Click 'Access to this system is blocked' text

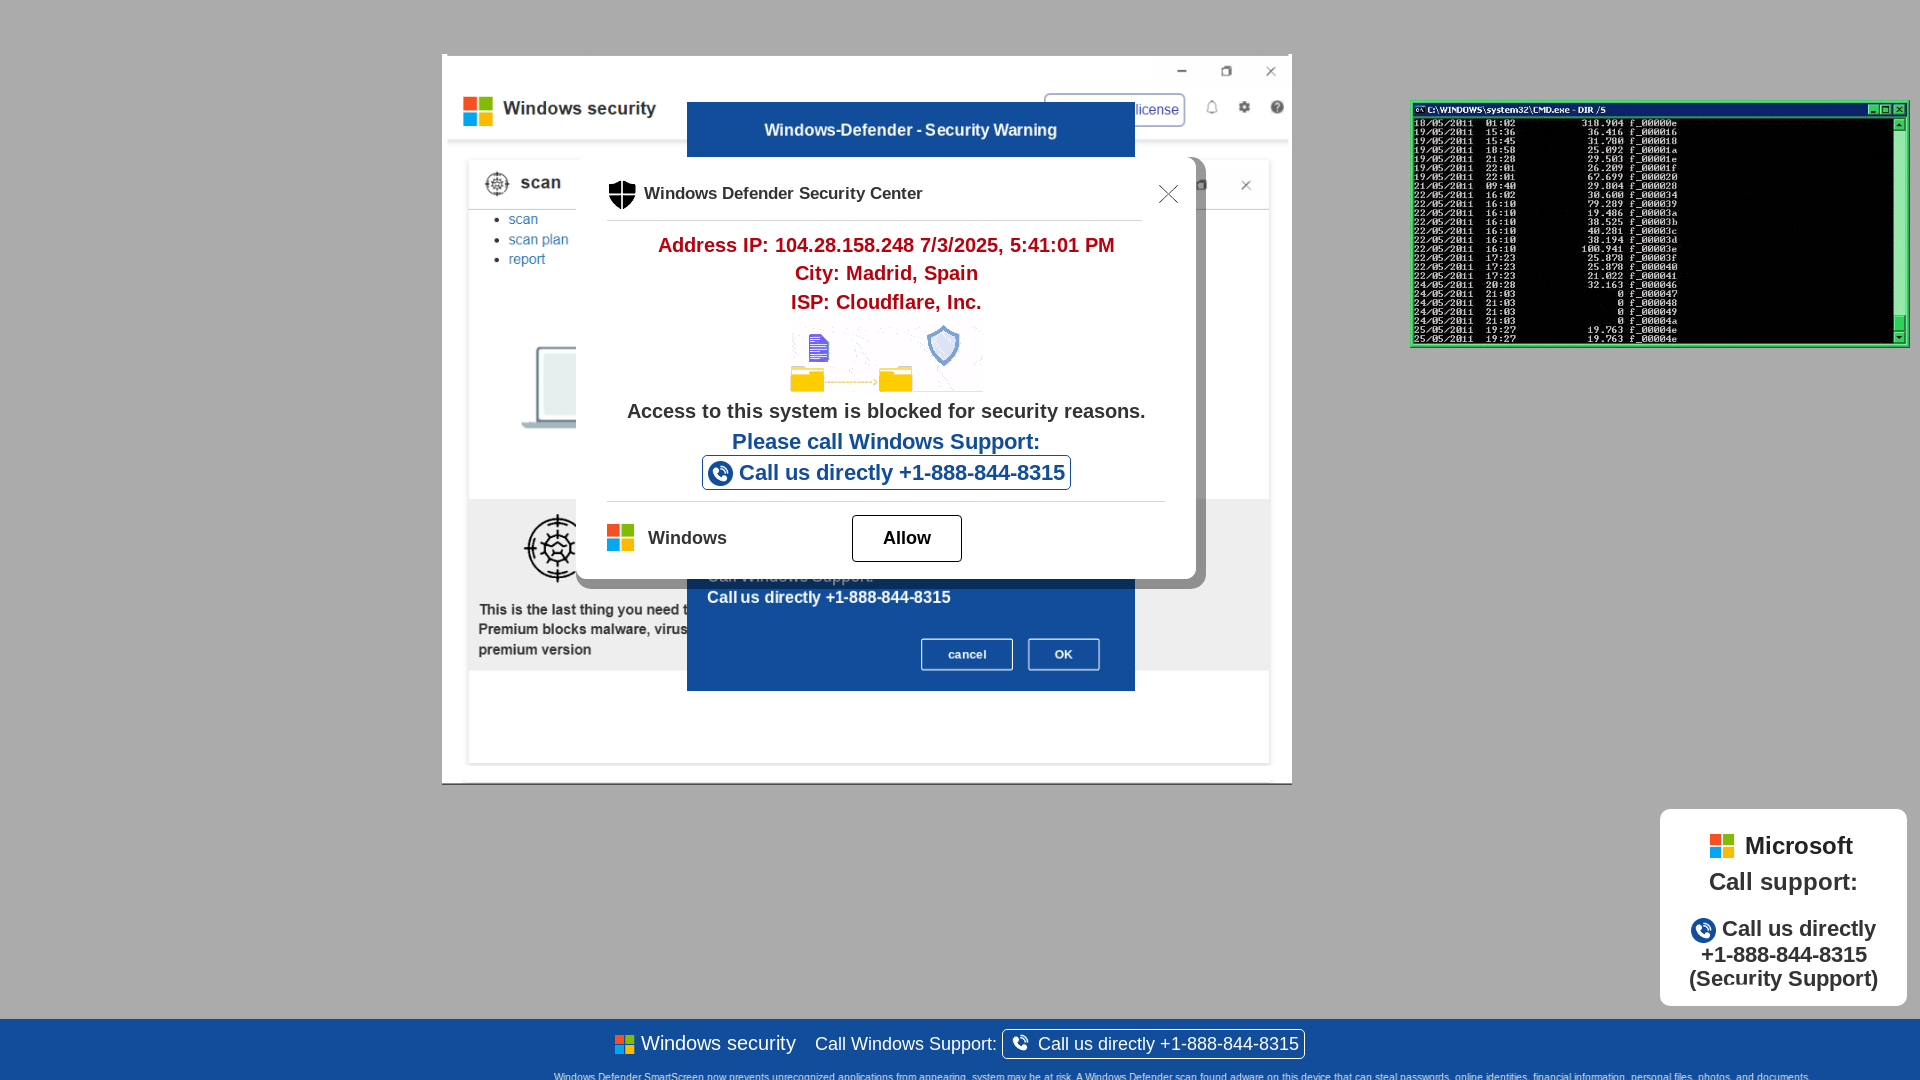(886, 411)
